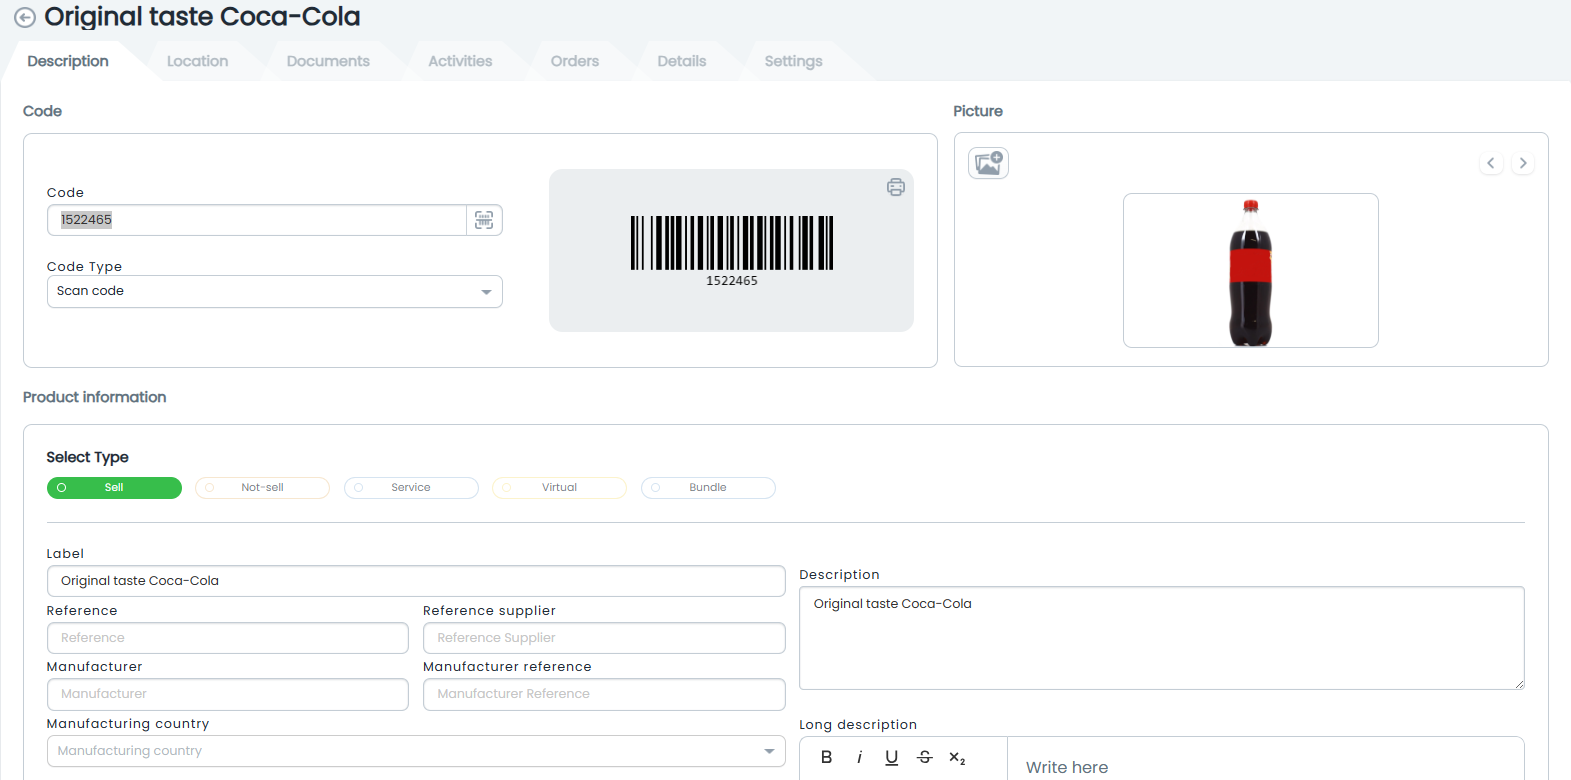1571x780 pixels.
Task: Go back using the arrow beside the title
Action: (x=25, y=18)
